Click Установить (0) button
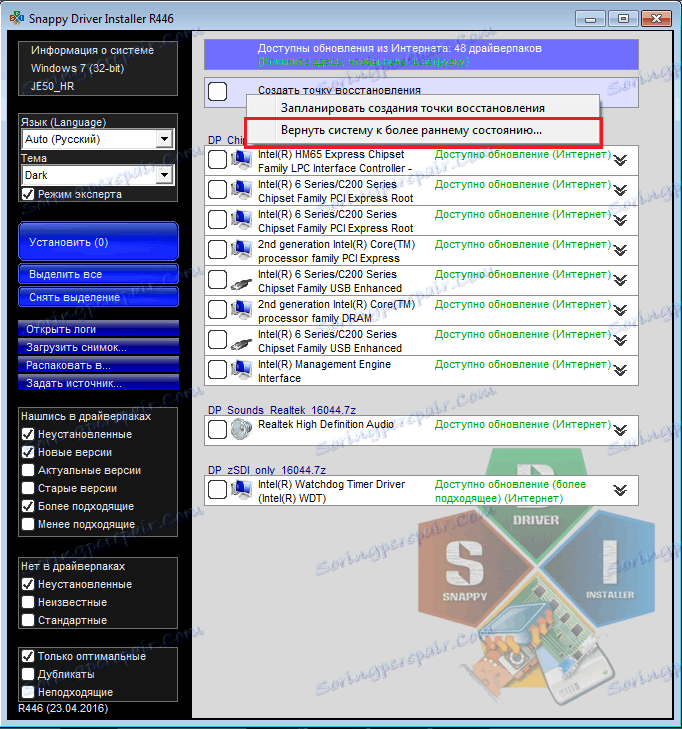Viewport: 682px width, 729px height. coord(98,242)
